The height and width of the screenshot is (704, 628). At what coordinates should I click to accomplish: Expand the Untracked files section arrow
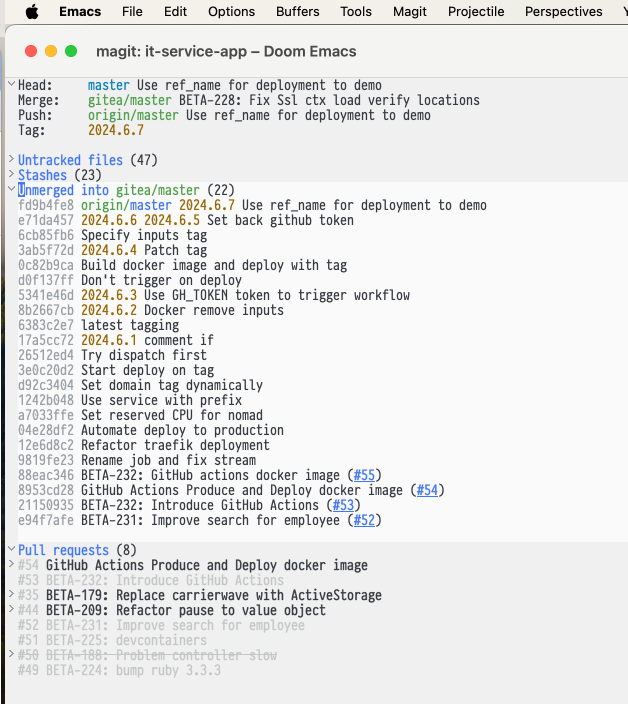tap(12, 159)
